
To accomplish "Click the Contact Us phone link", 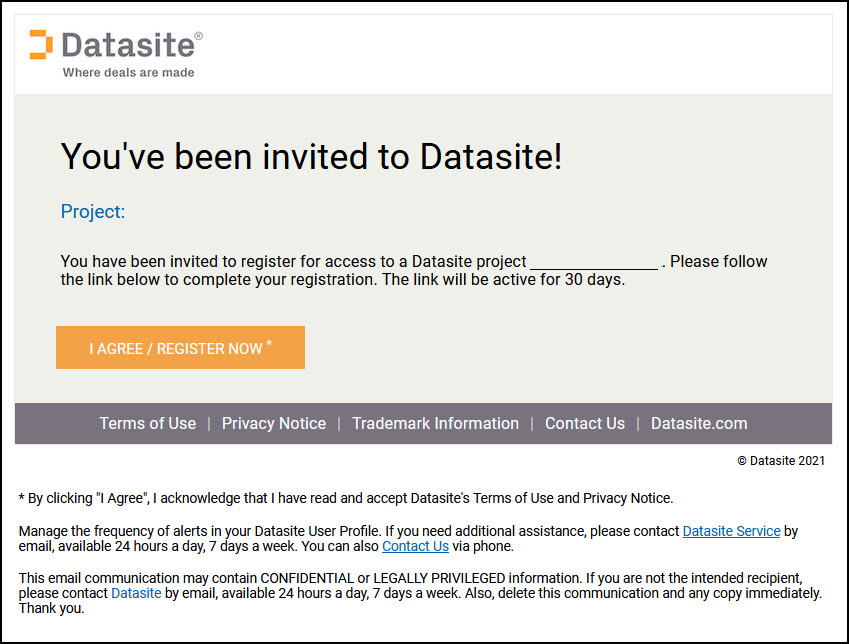I will point(415,546).
